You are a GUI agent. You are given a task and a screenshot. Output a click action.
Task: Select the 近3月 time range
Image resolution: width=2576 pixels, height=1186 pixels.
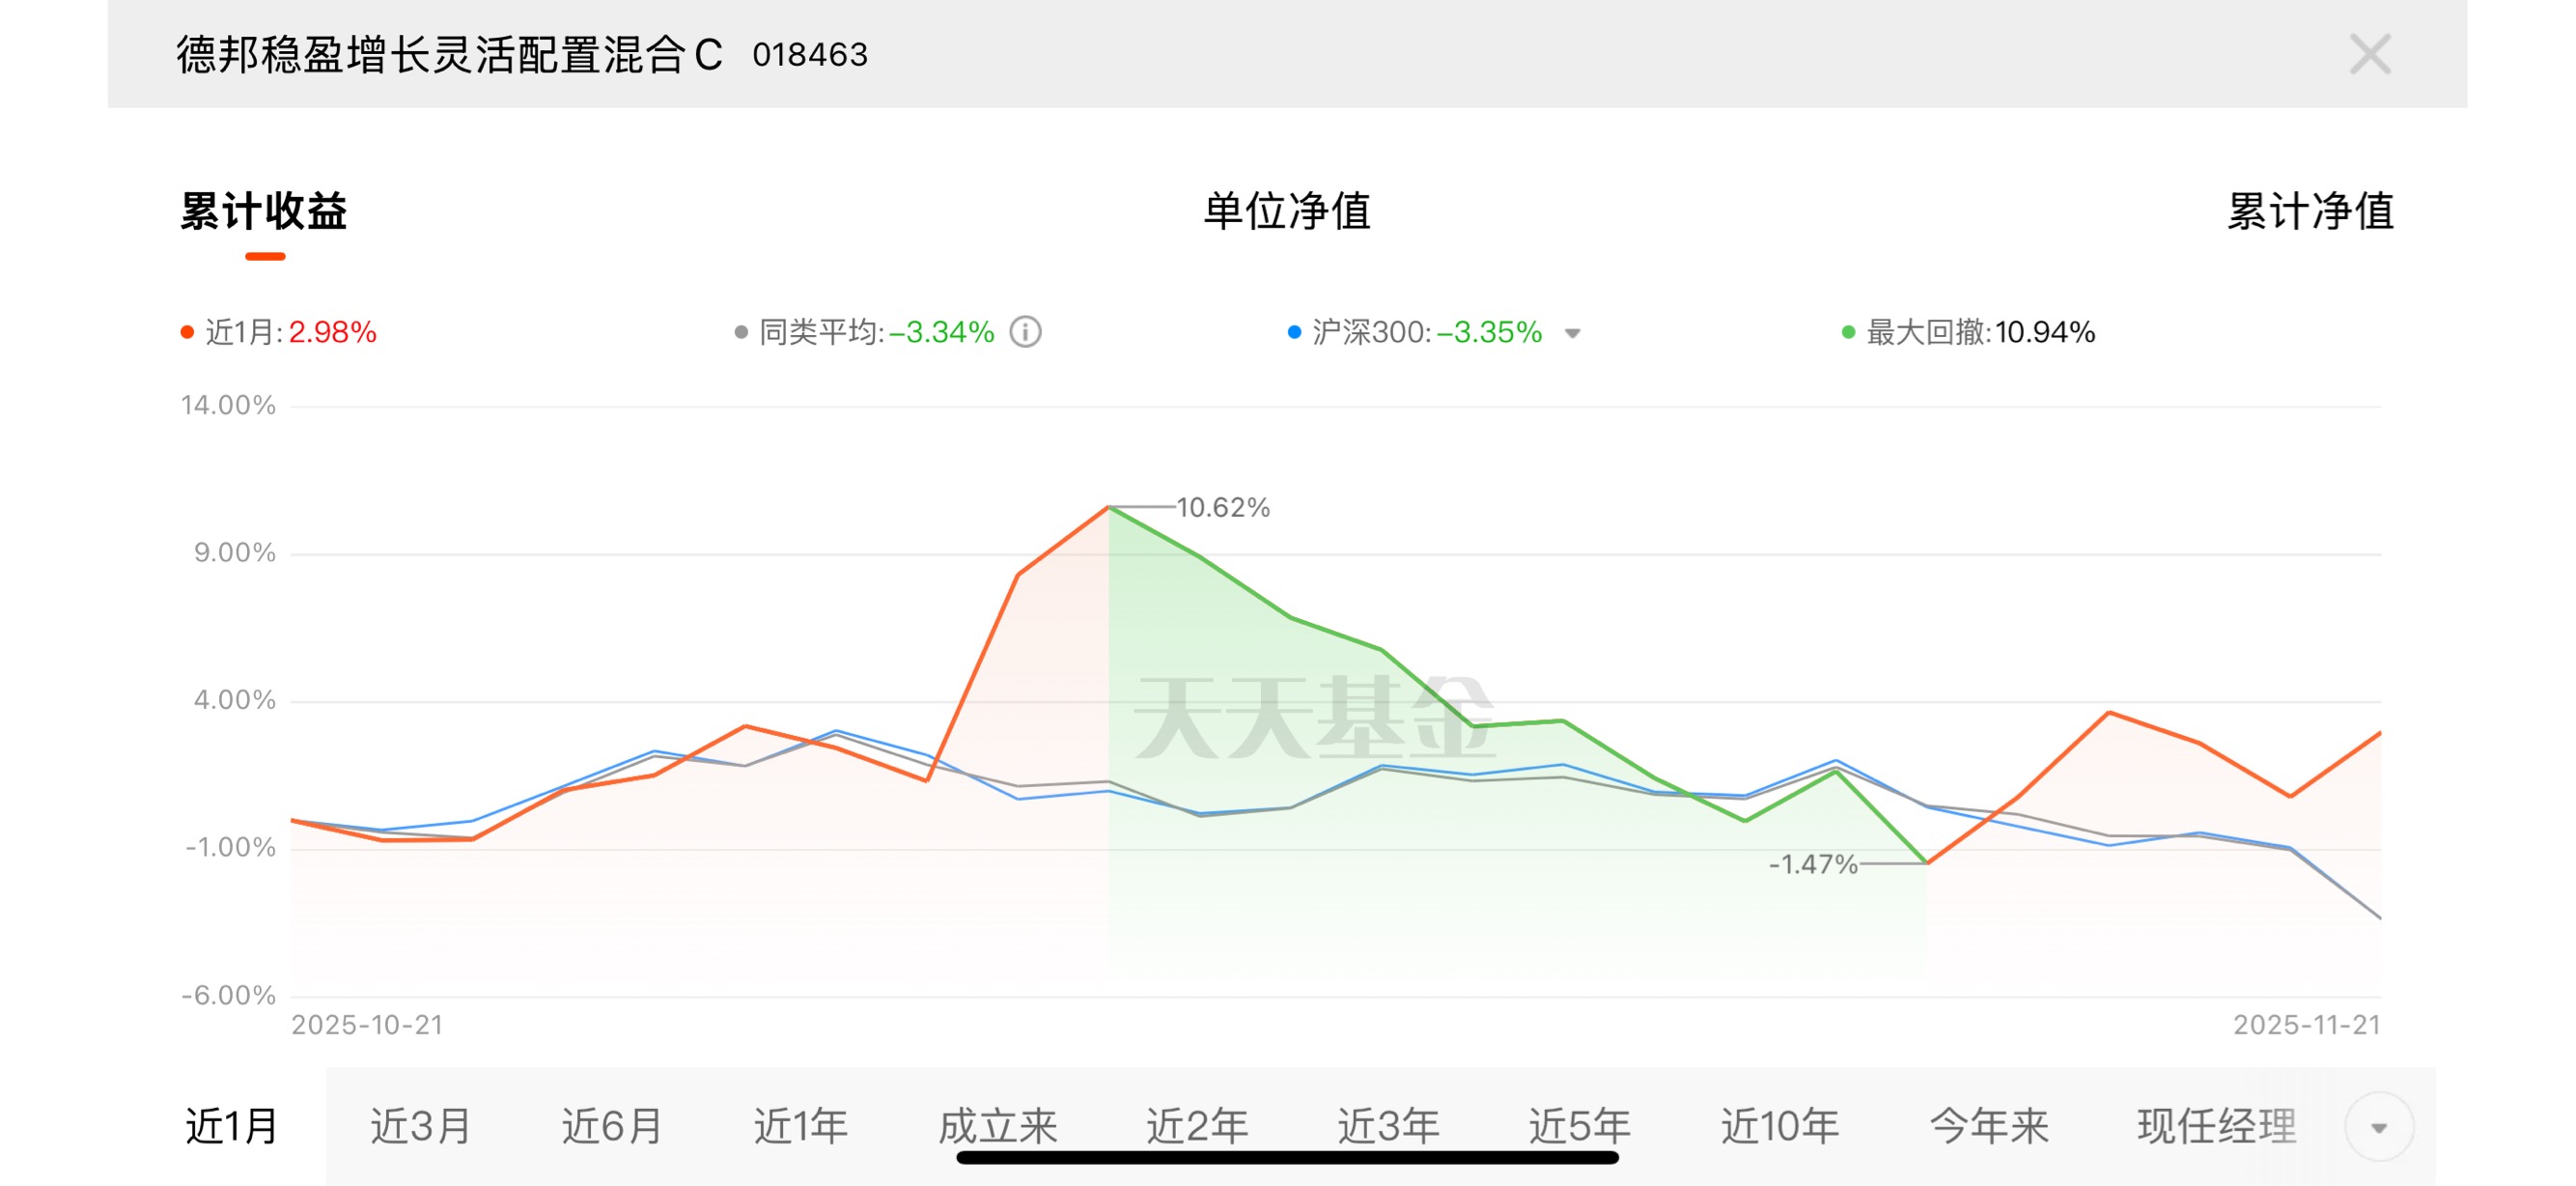(420, 1127)
